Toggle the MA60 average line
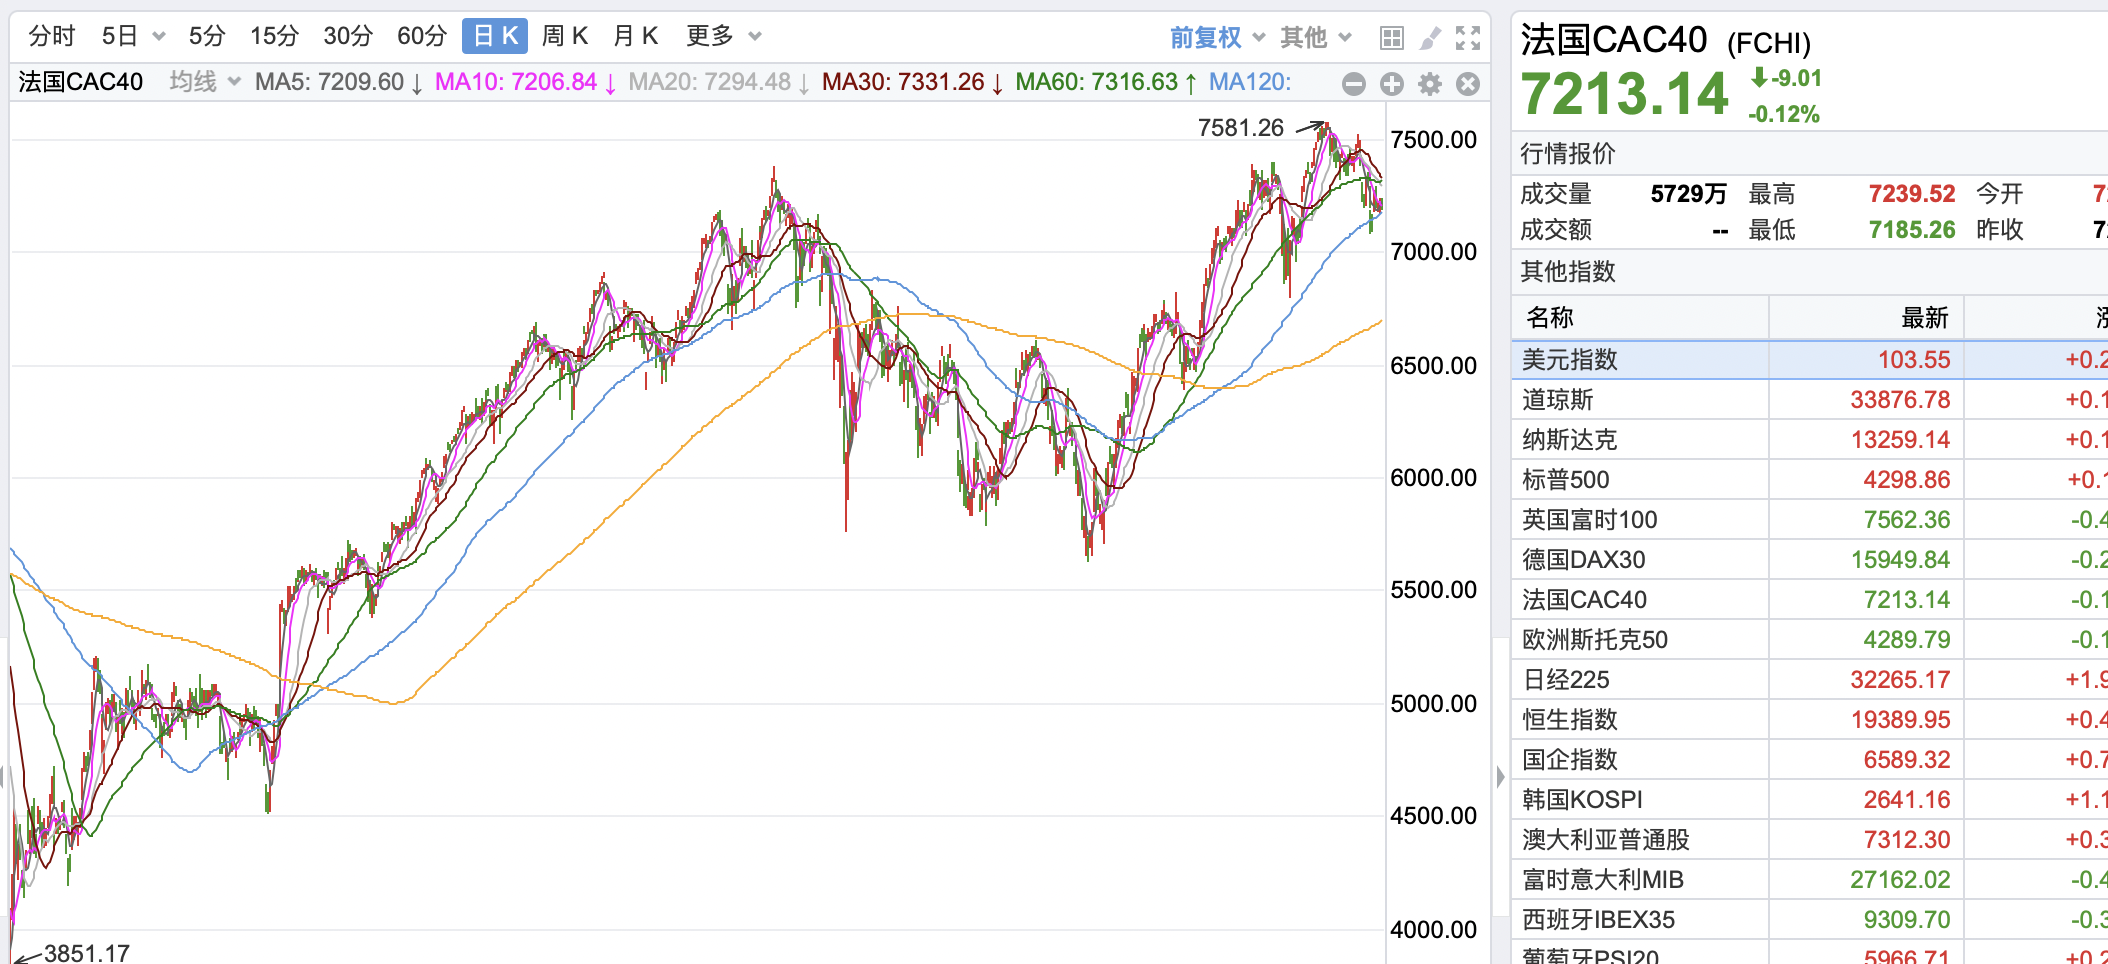The height and width of the screenshot is (964, 2108). tap(1105, 82)
